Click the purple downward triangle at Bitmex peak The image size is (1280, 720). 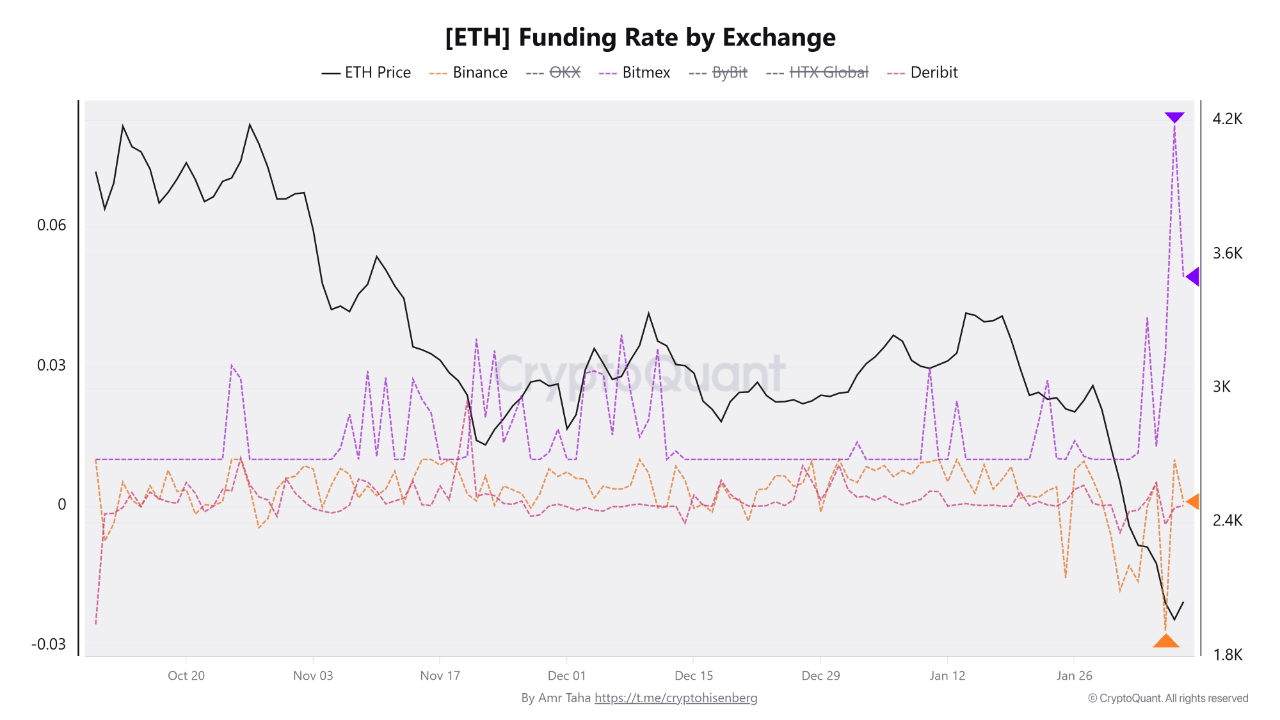(1174, 118)
